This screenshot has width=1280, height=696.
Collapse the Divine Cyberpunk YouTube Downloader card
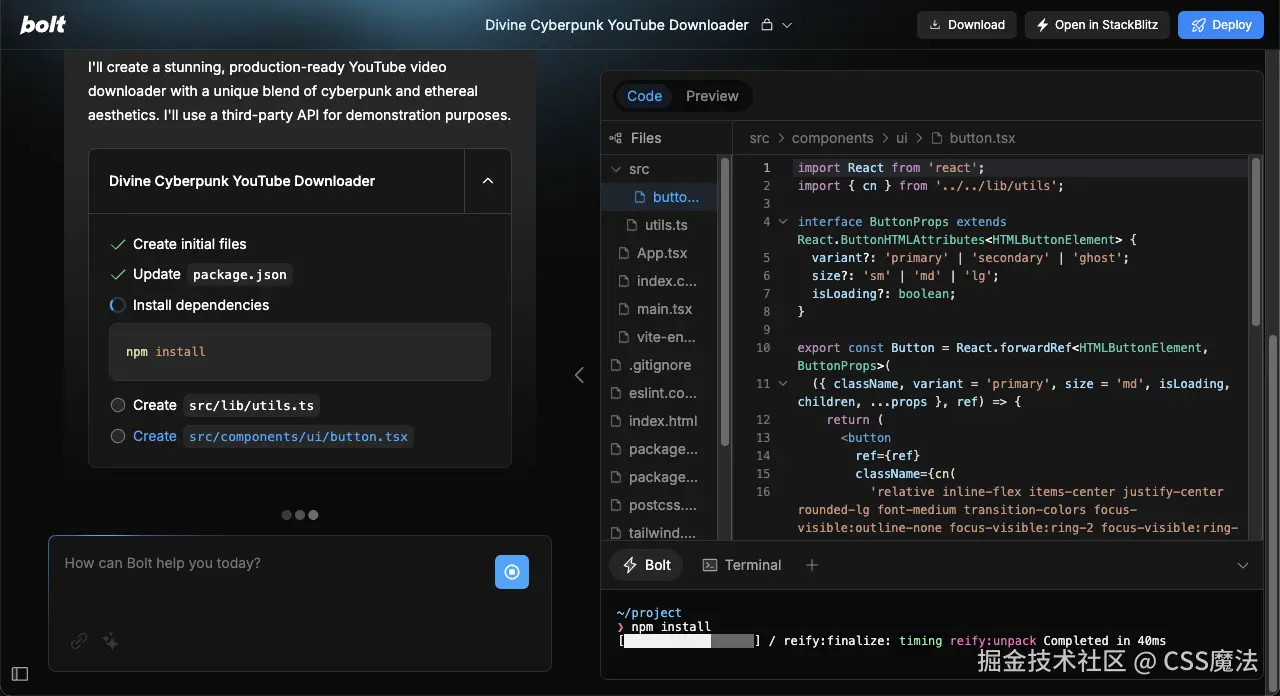pyautogui.click(x=488, y=181)
